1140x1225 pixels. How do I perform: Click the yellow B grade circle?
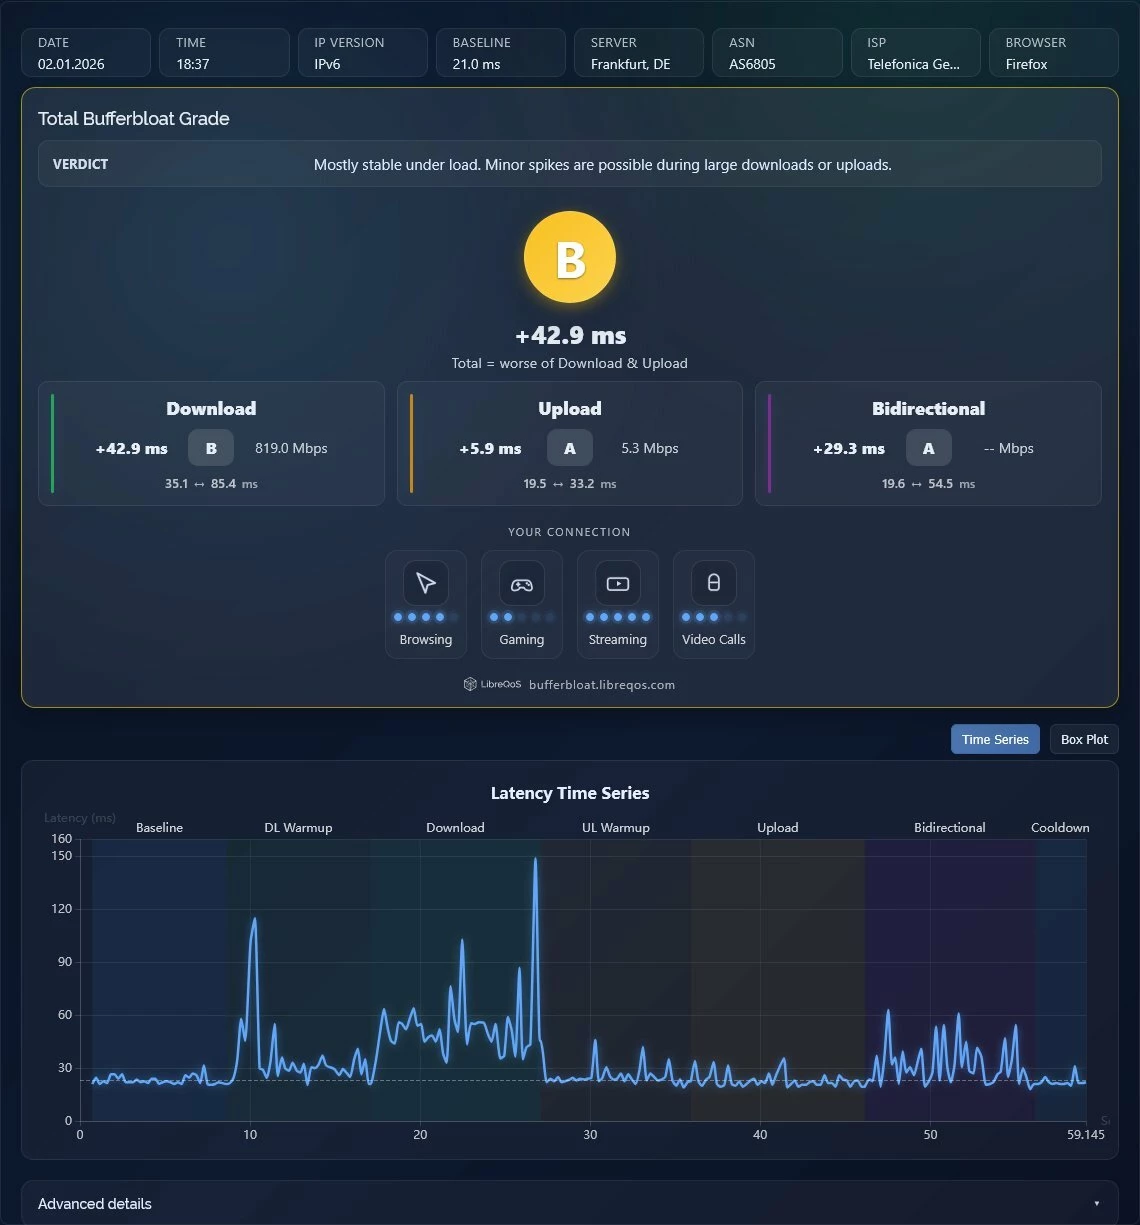pos(570,257)
